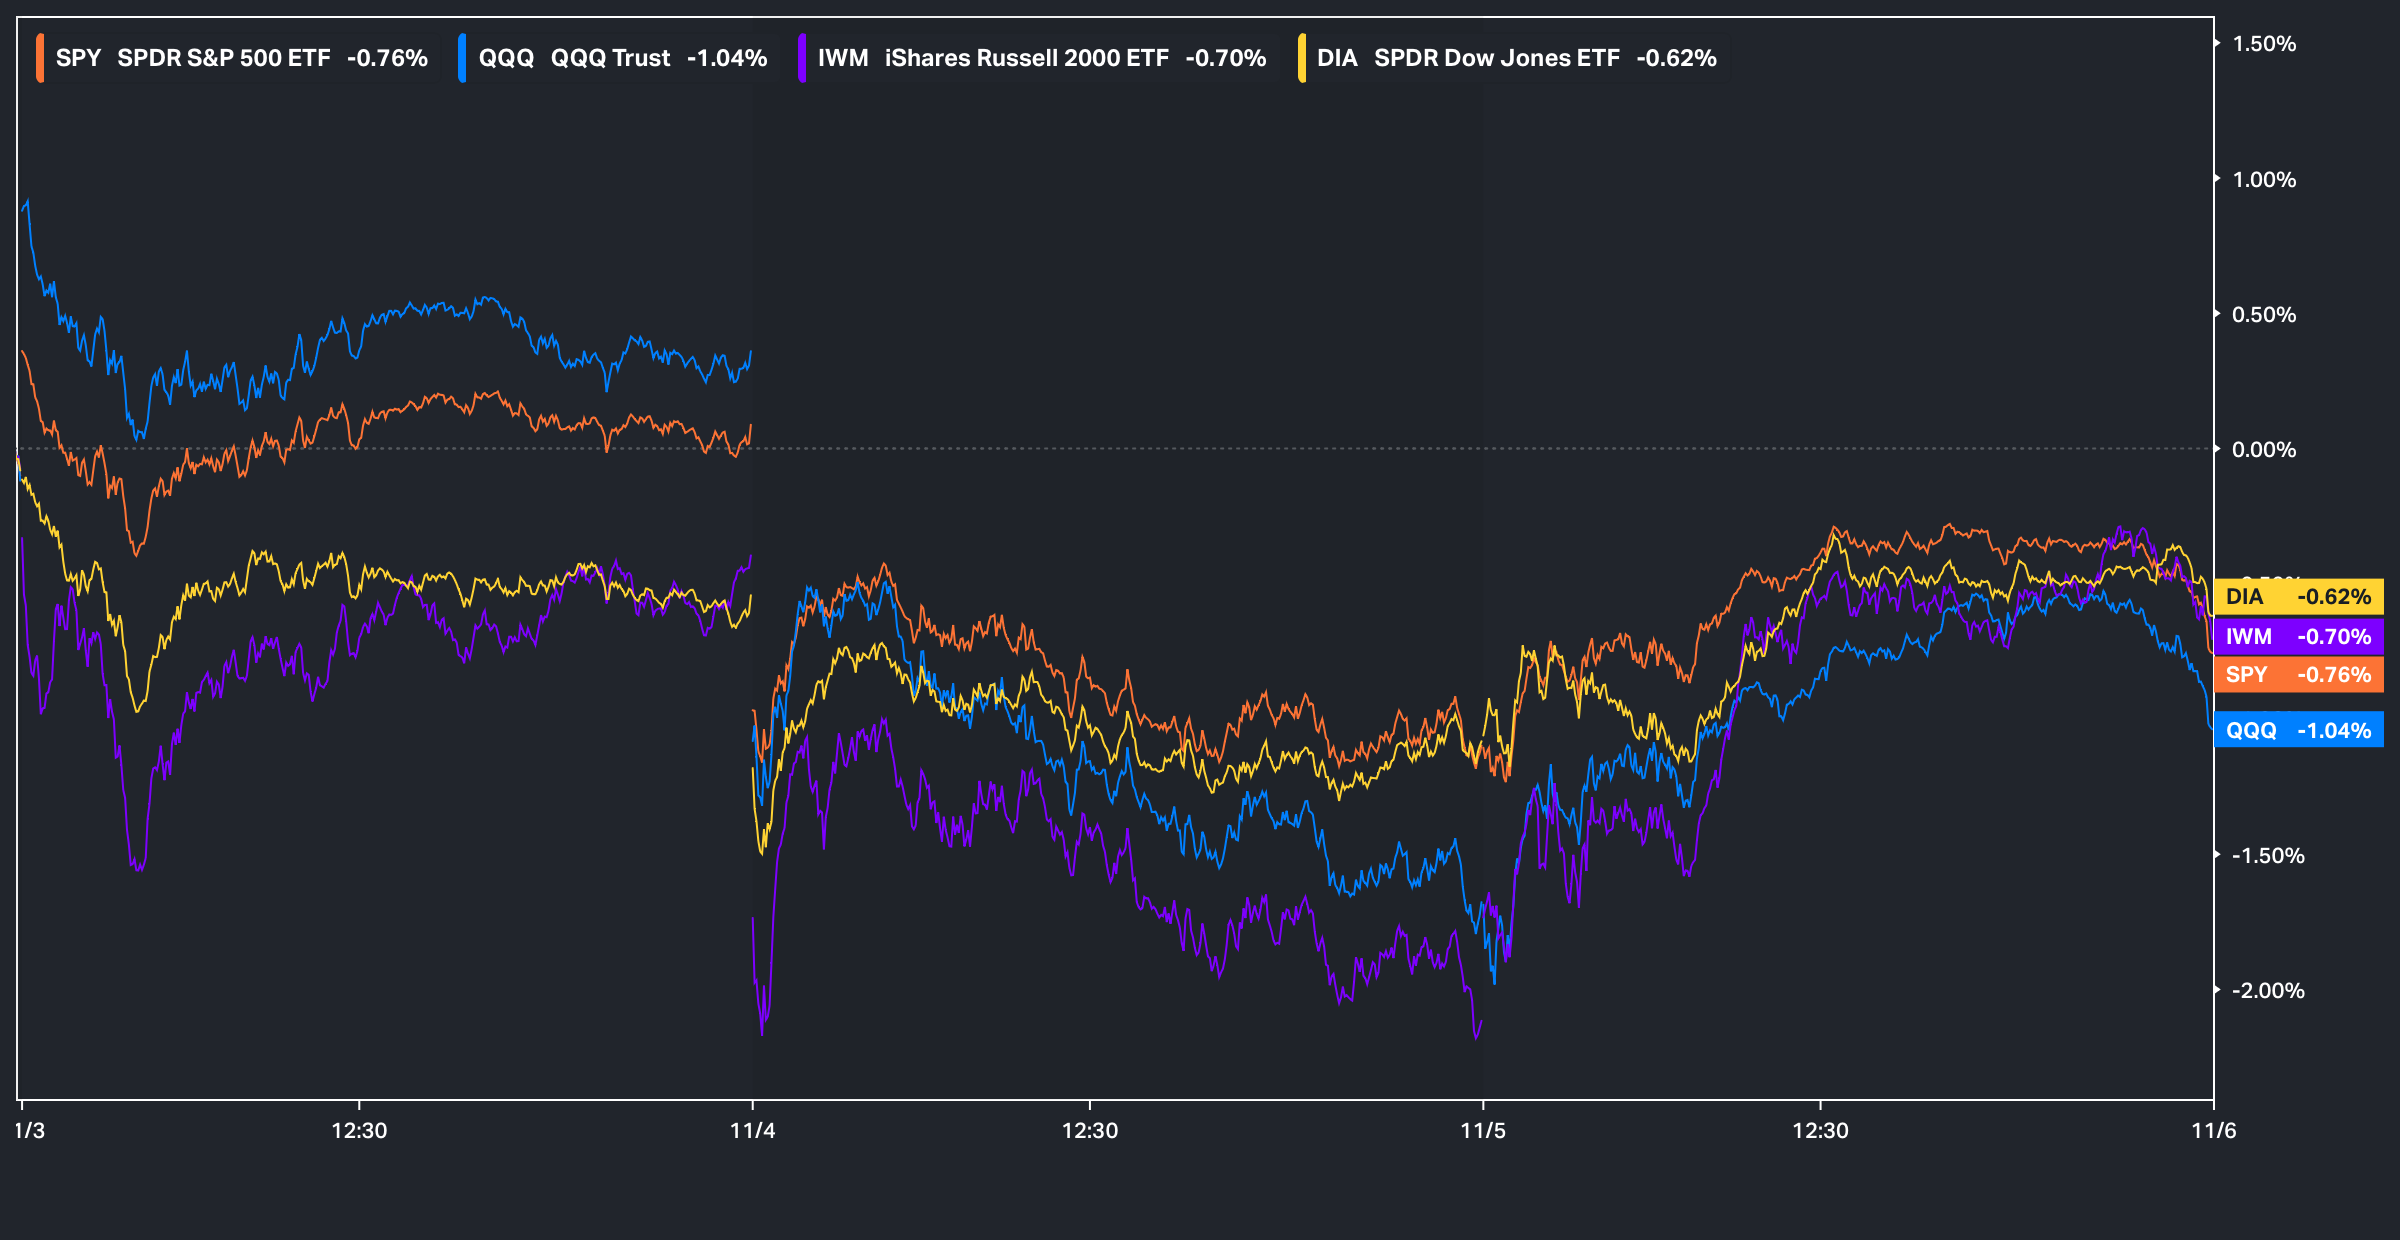This screenshot has height=1240, width=2400.
Task: Click the yellow DIA -0.62% price tag
Action: [2298, 597]
